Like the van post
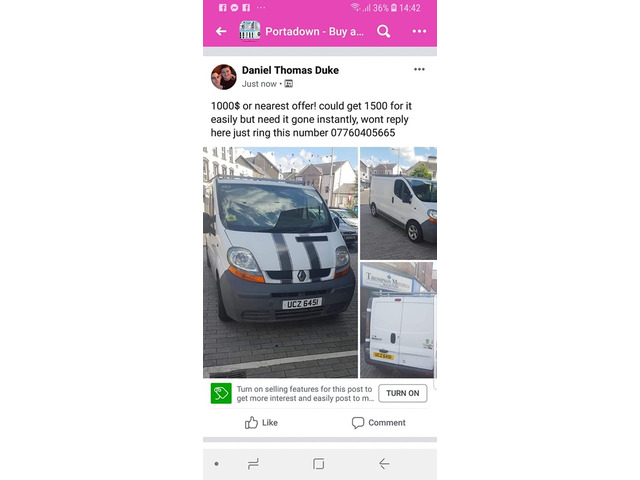This screenshot has height=480, width=640. (x=261, y=423)
